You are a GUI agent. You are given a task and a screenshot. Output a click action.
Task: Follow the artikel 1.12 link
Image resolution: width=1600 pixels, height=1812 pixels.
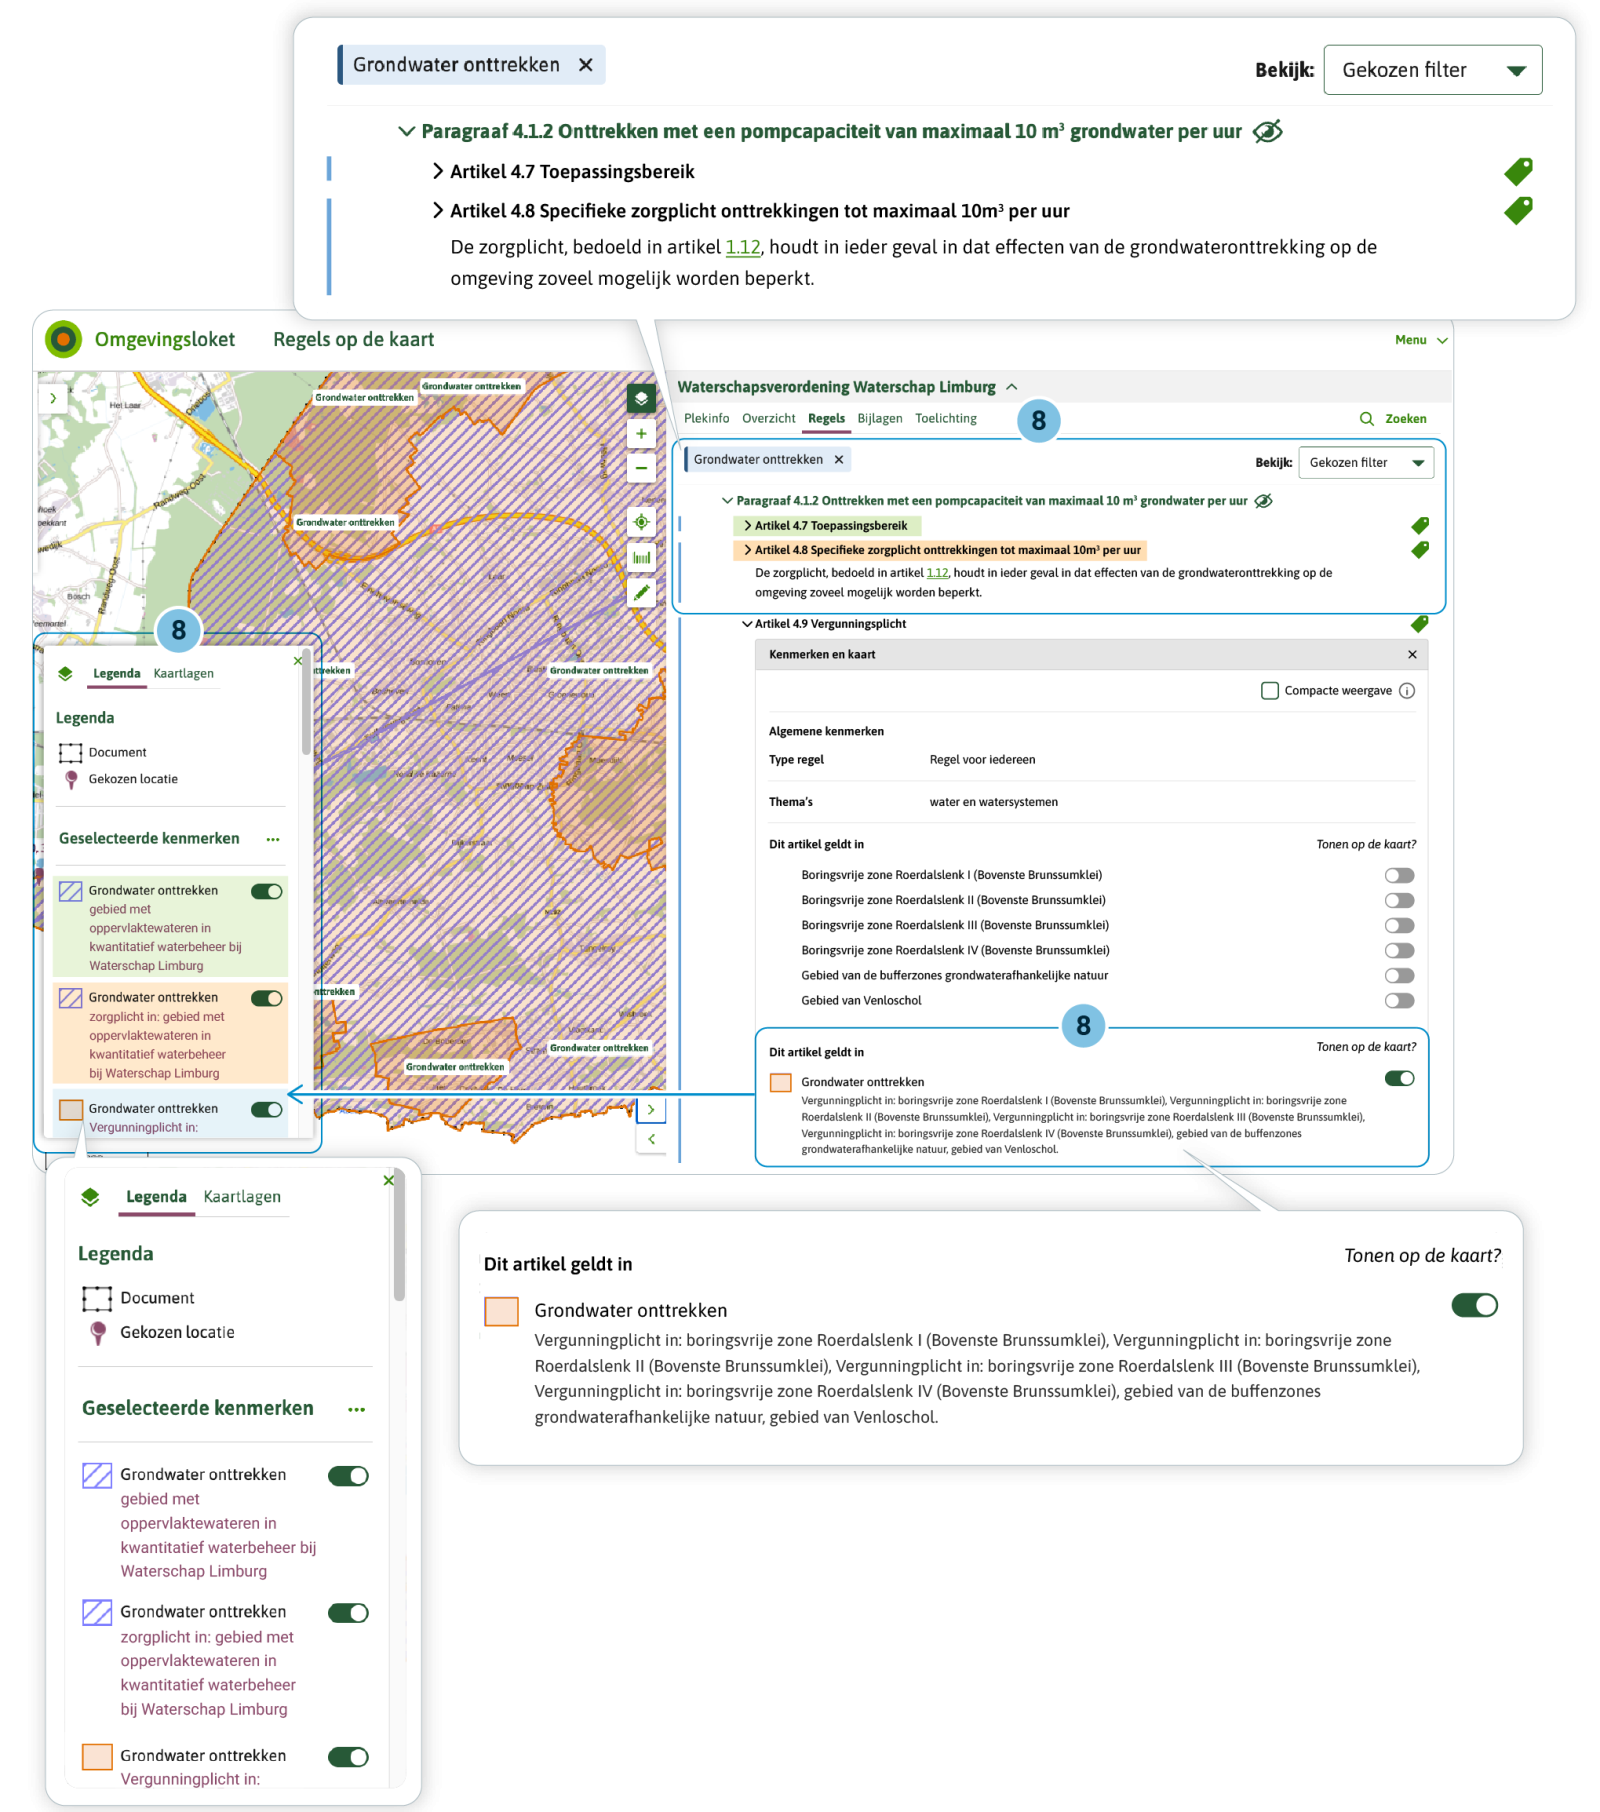coord(937,574)
